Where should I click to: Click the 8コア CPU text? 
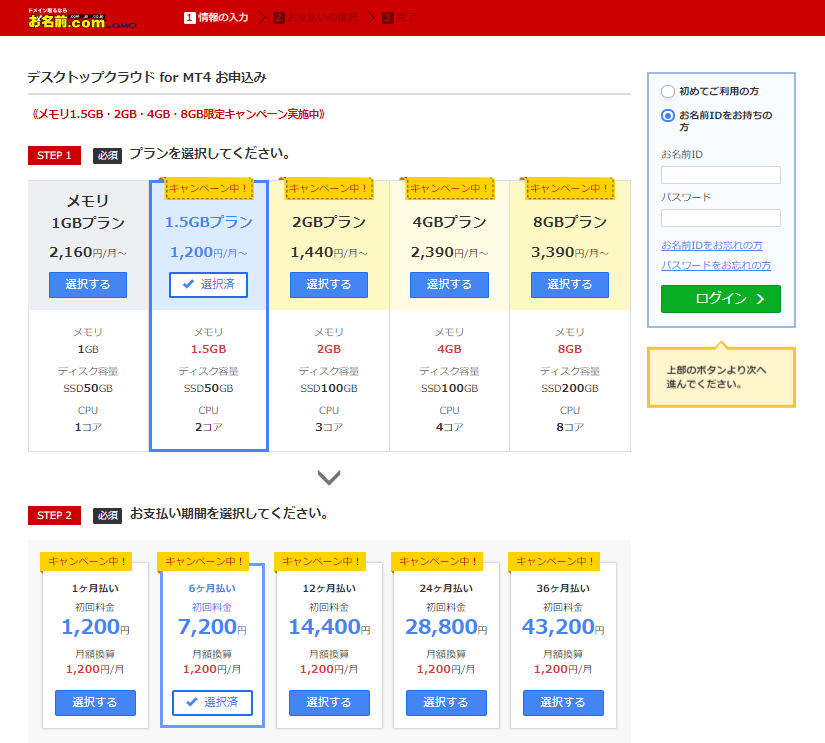570,427
